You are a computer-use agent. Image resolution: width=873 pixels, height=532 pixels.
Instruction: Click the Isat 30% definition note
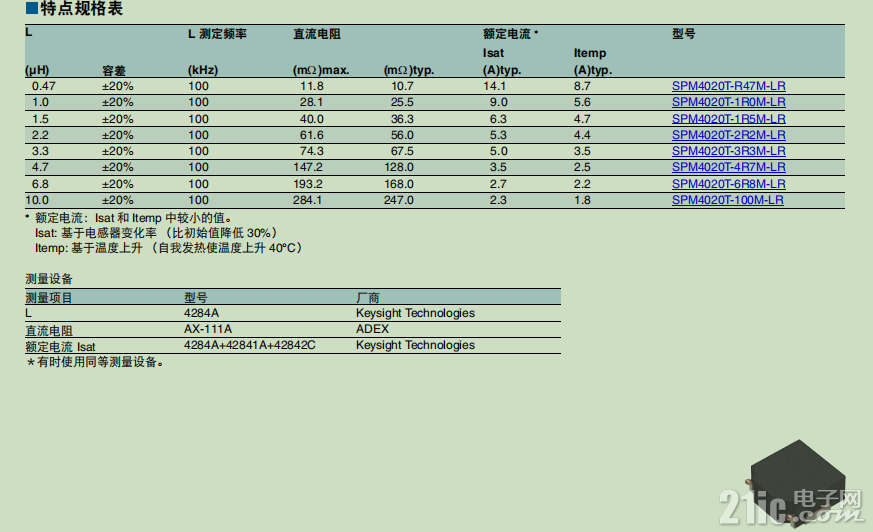156,233
